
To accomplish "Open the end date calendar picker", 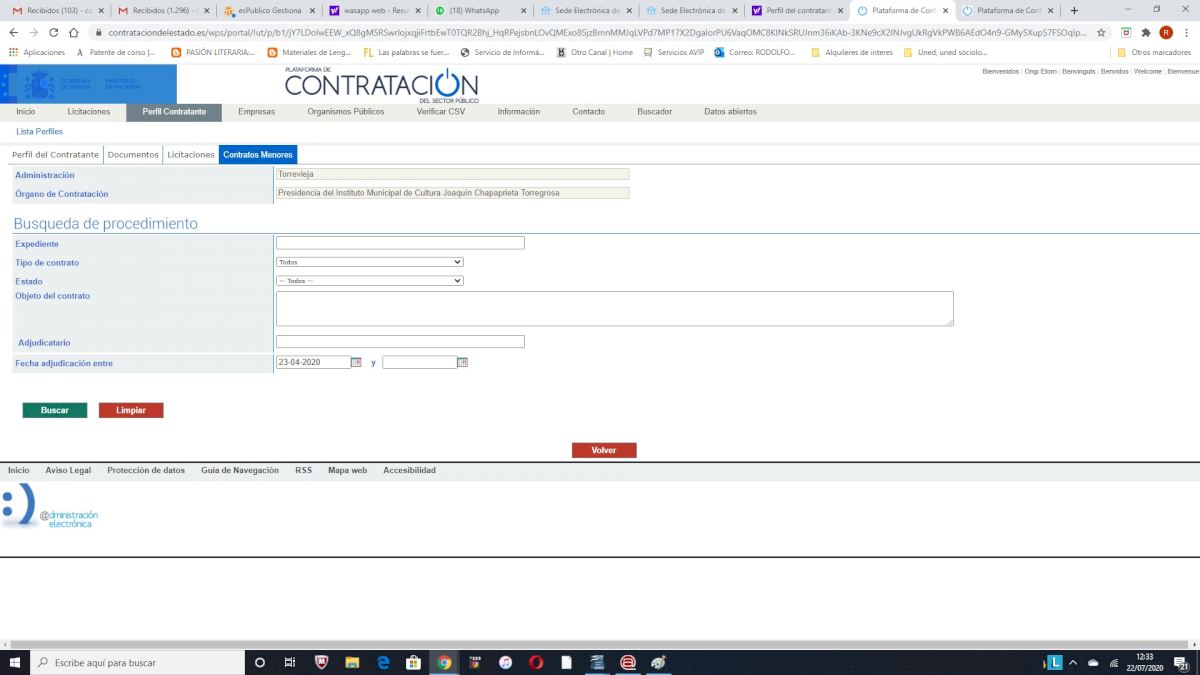I will [x=462, y=362].
